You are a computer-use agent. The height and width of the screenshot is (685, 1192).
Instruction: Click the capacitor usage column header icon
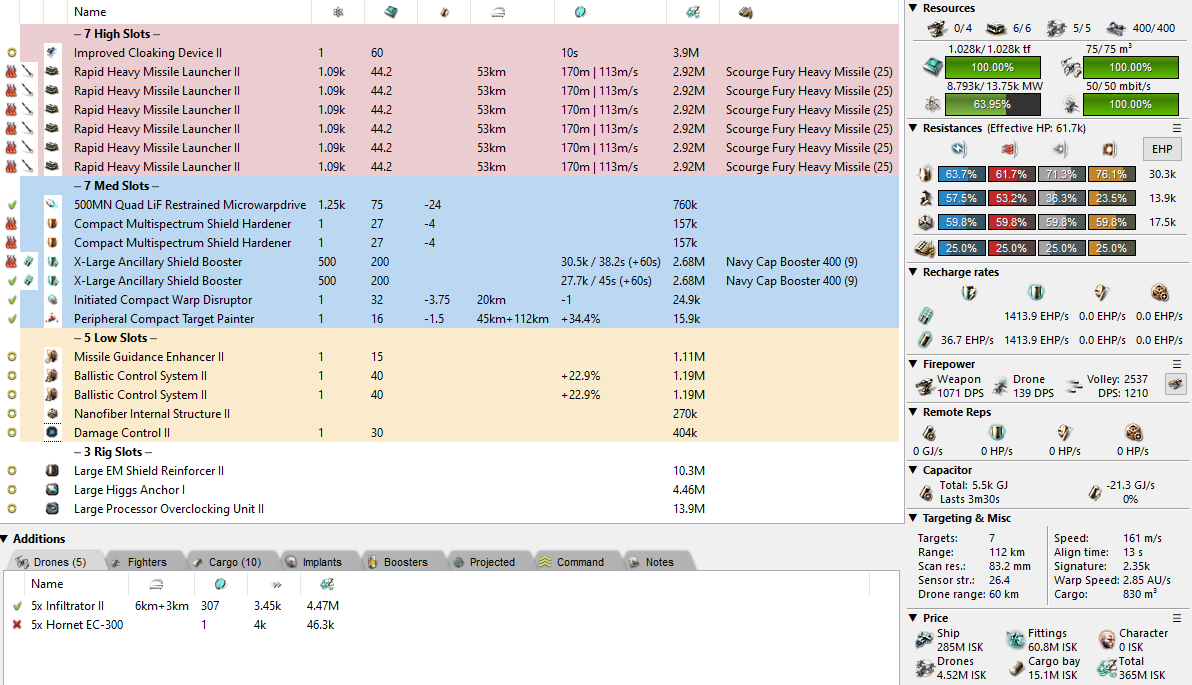(x=444, y=12)
